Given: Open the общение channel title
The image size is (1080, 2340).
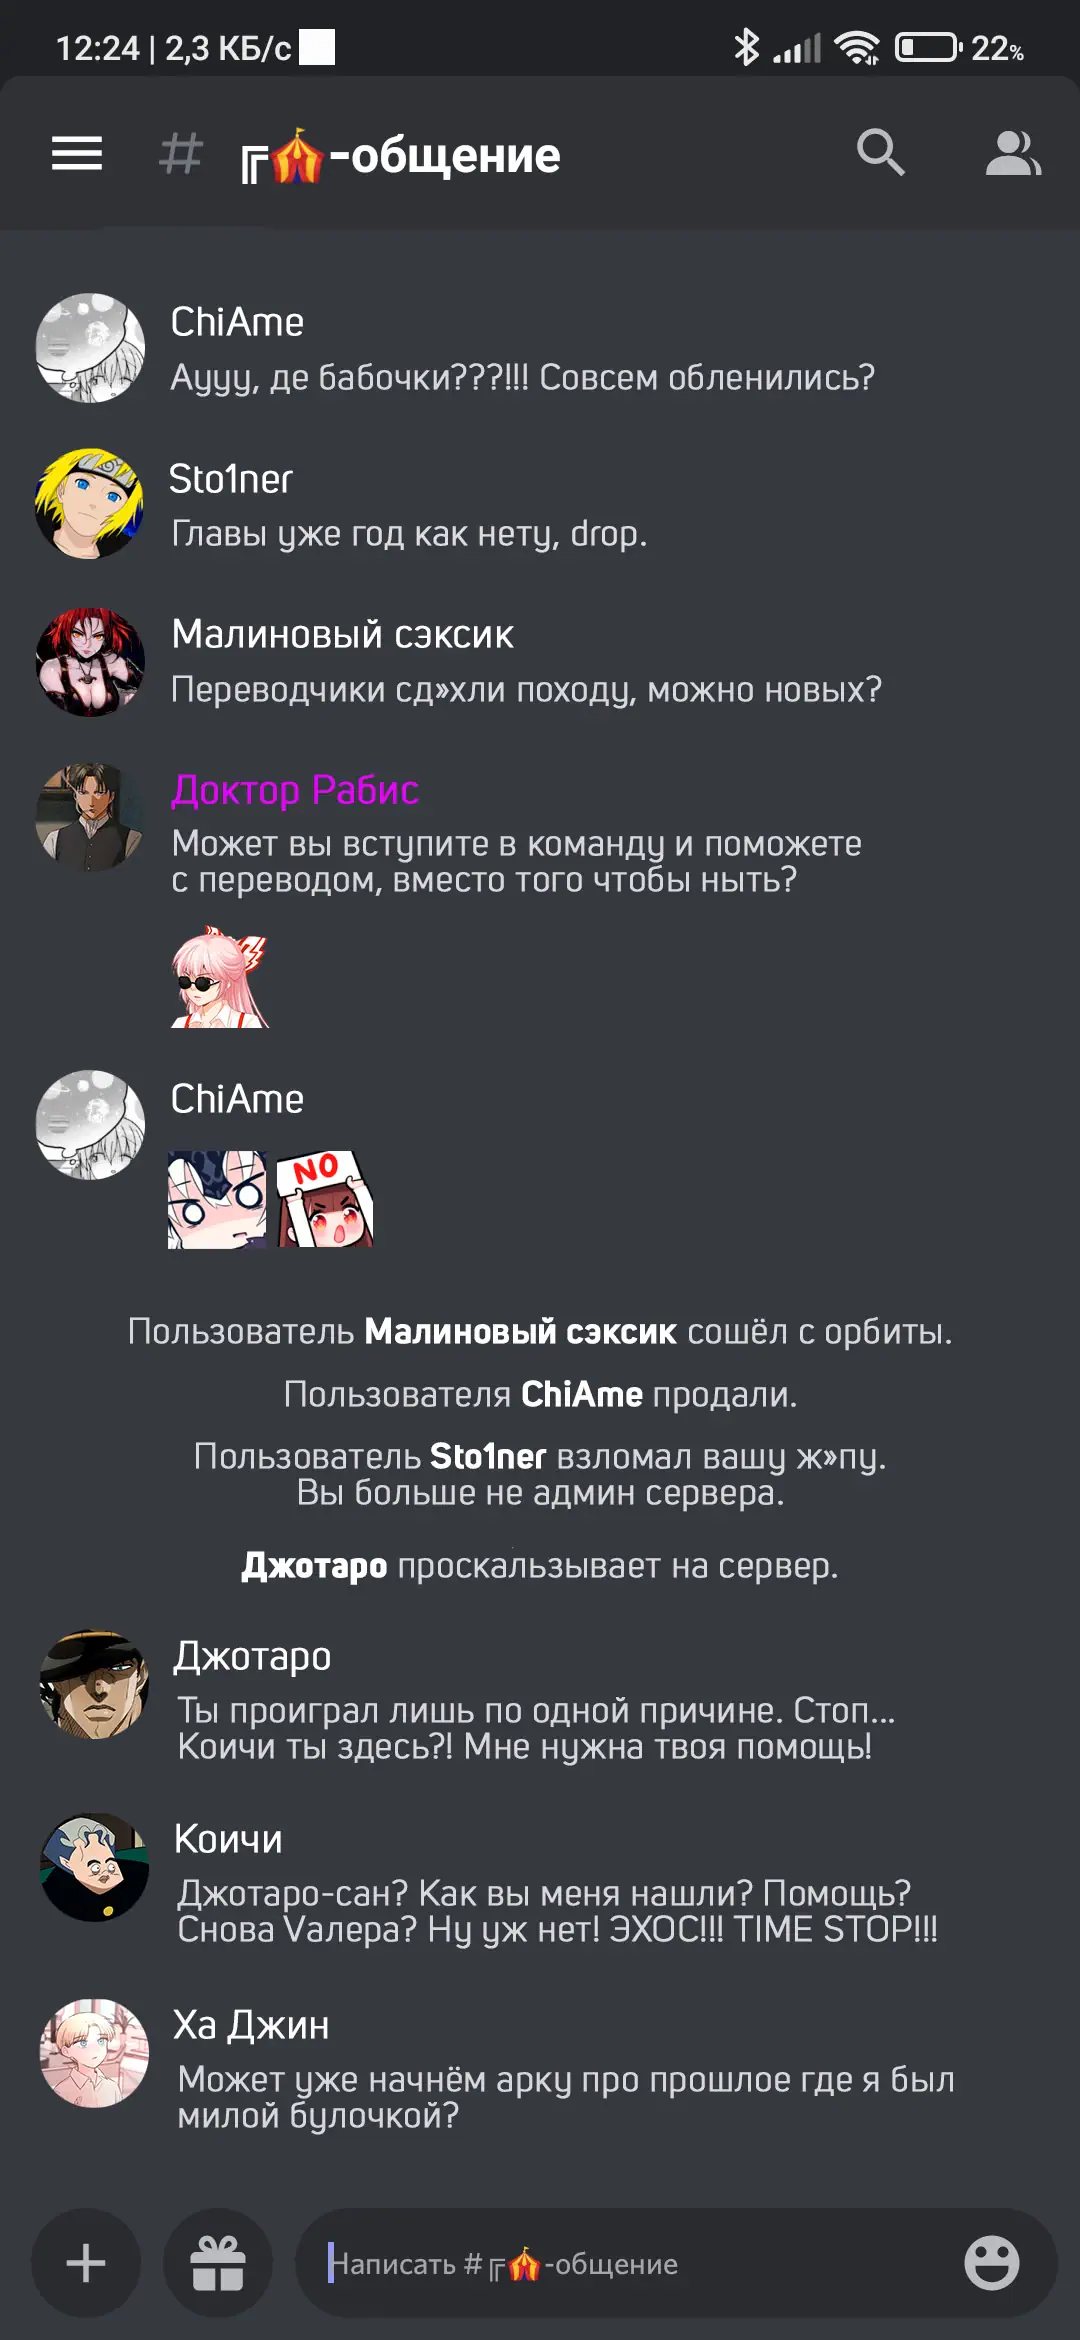Looking at the screenshot, I should pyautogui.click(x=400, y=155).
